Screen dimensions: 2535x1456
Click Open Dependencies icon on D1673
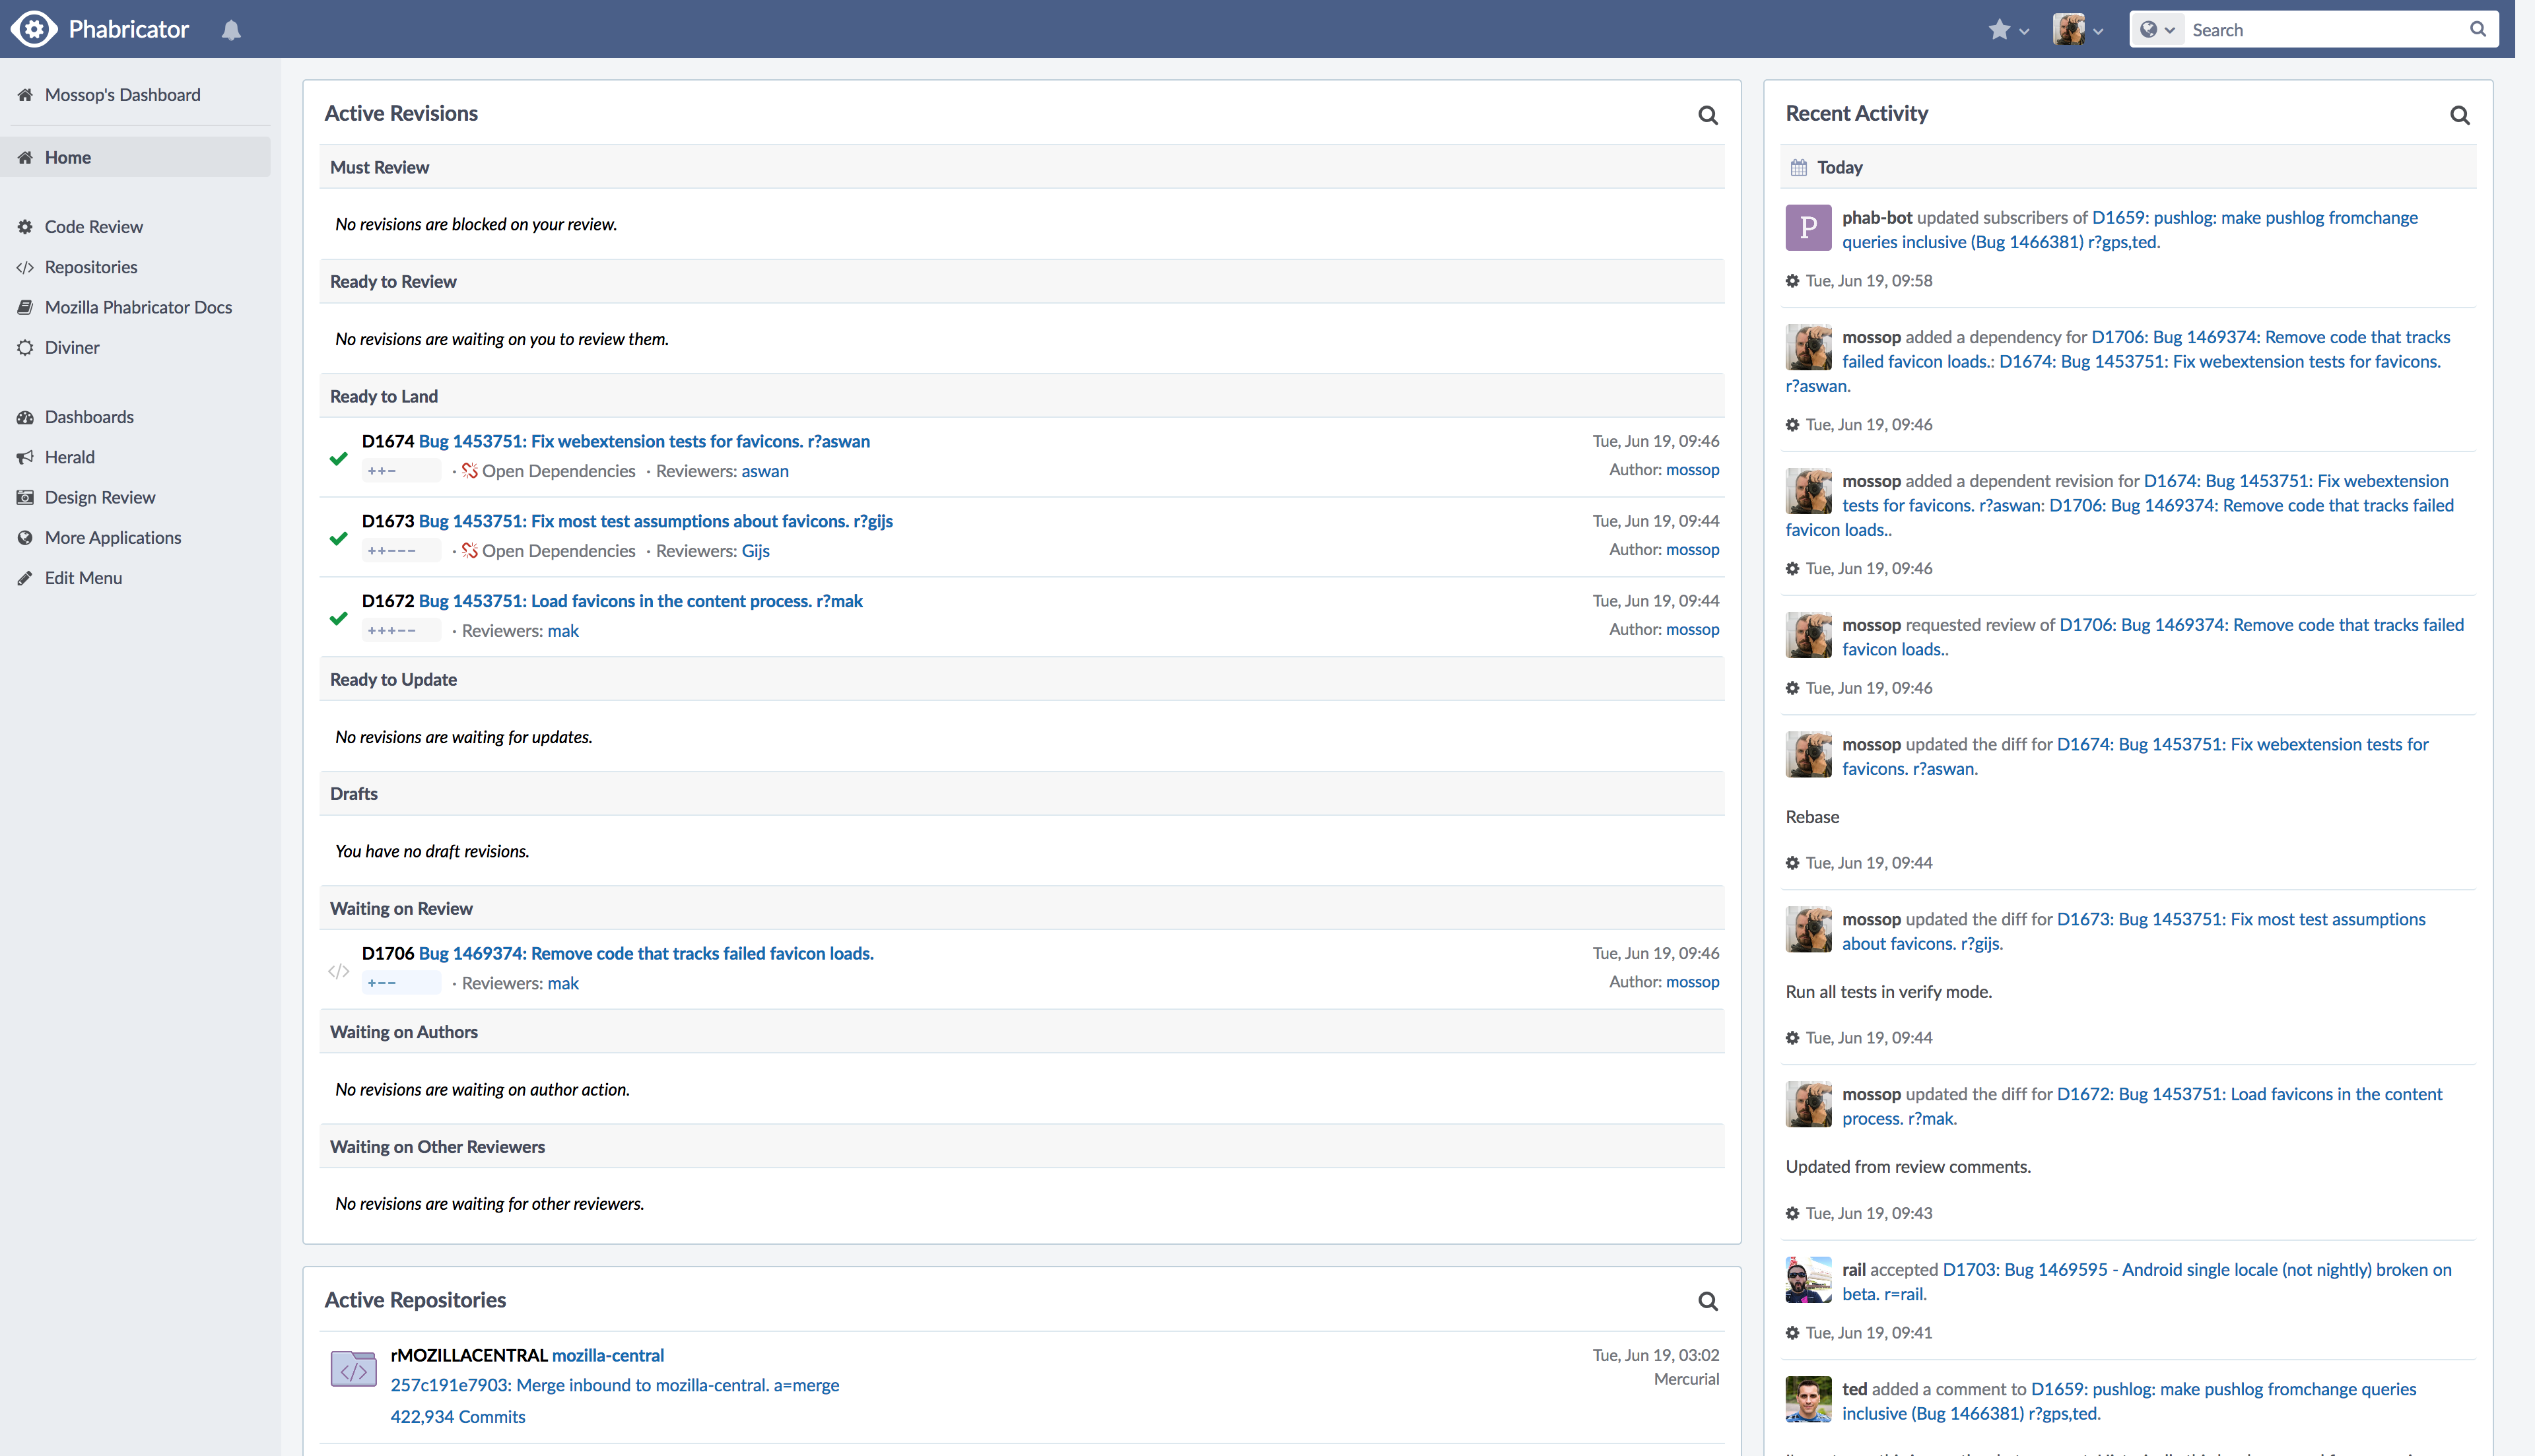pos(469,550)
